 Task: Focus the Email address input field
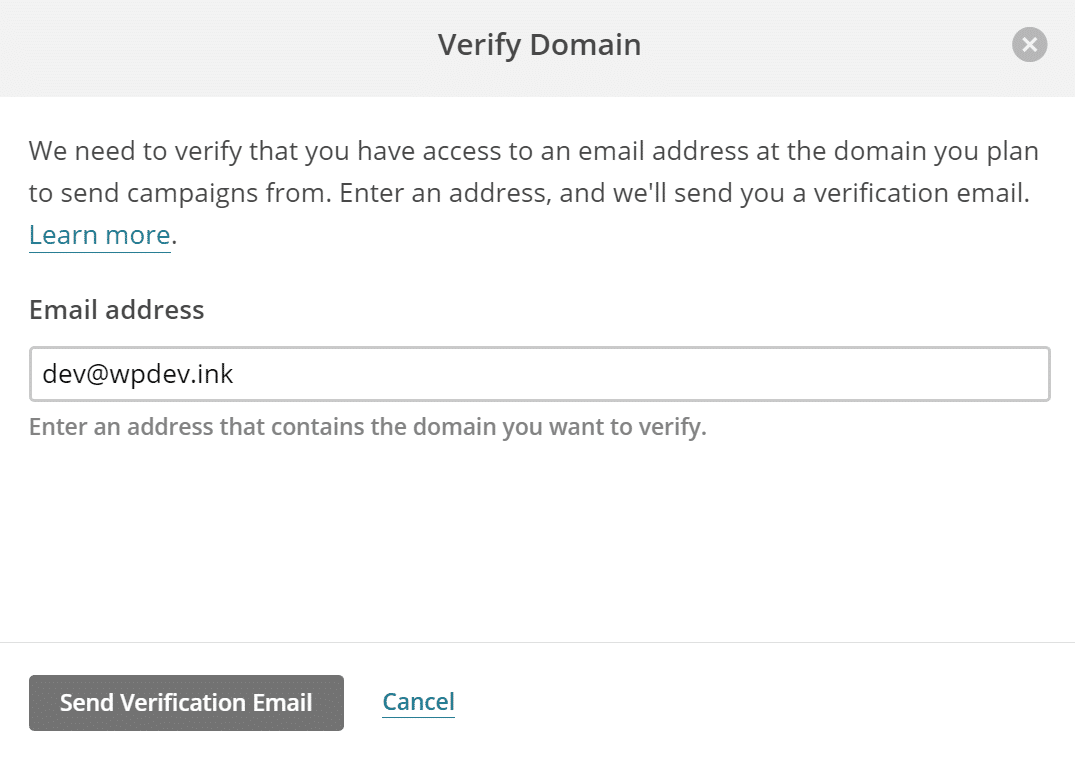click(x=539, y=374)
